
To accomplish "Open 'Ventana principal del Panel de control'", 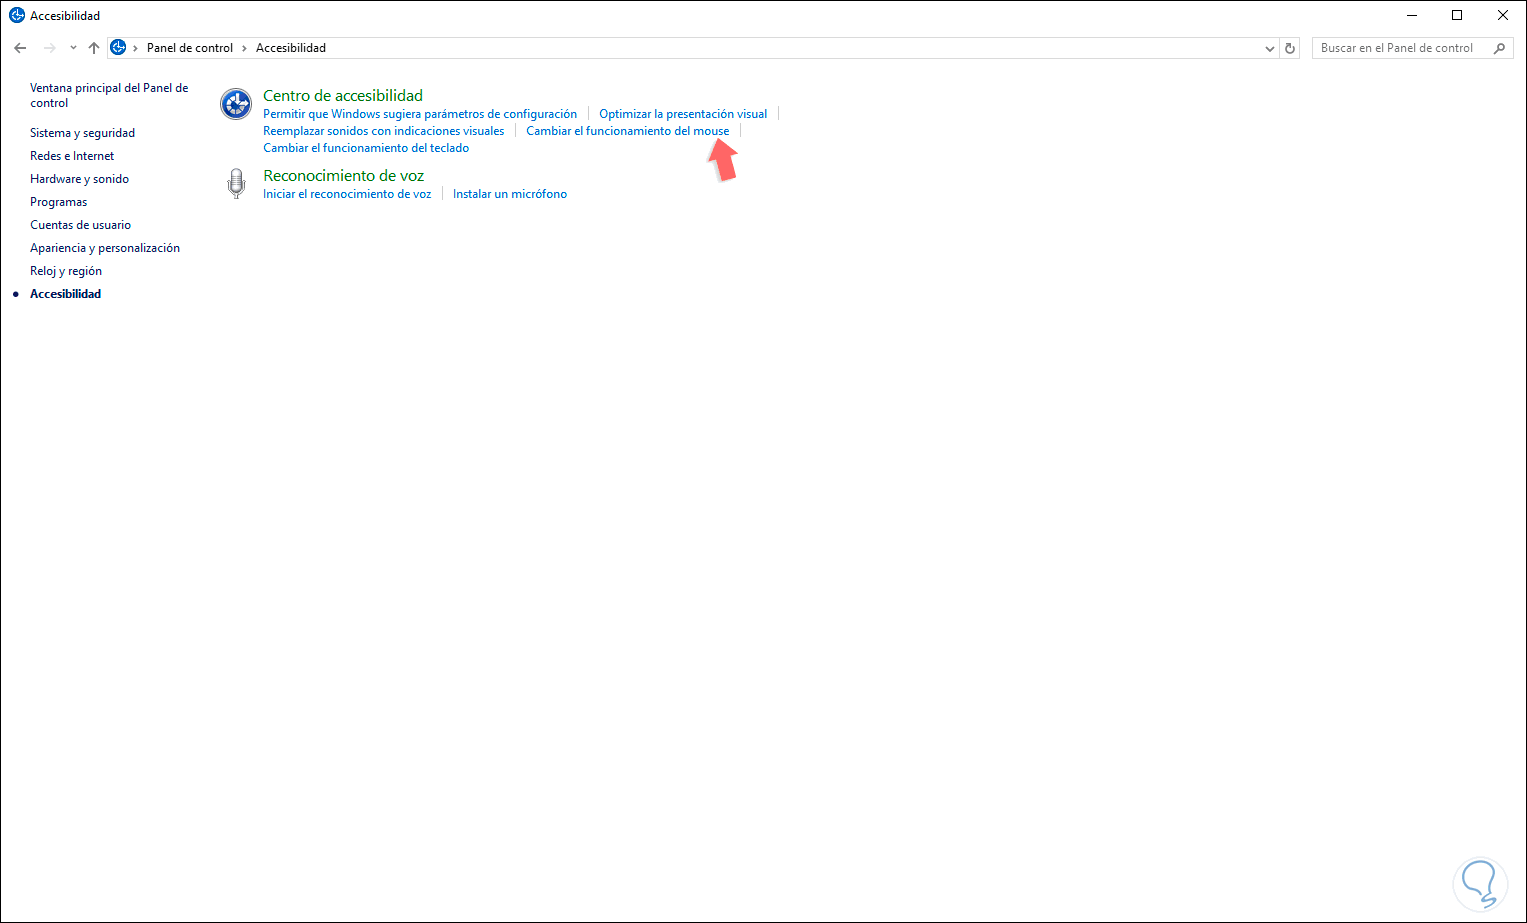I will (x=109, y=95).
